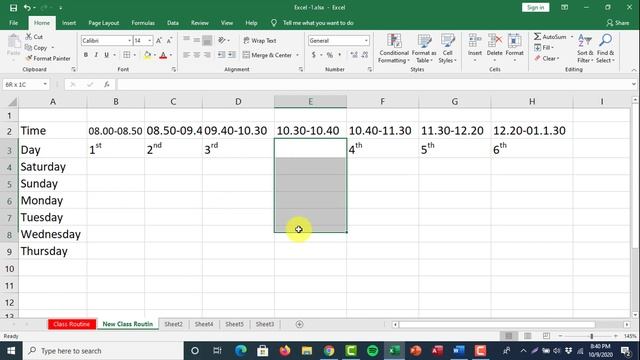Click the Copy icon
Image resolution: width=640 pixels, height=360 pixels.
pyautogui.click(x=28, y=48)
